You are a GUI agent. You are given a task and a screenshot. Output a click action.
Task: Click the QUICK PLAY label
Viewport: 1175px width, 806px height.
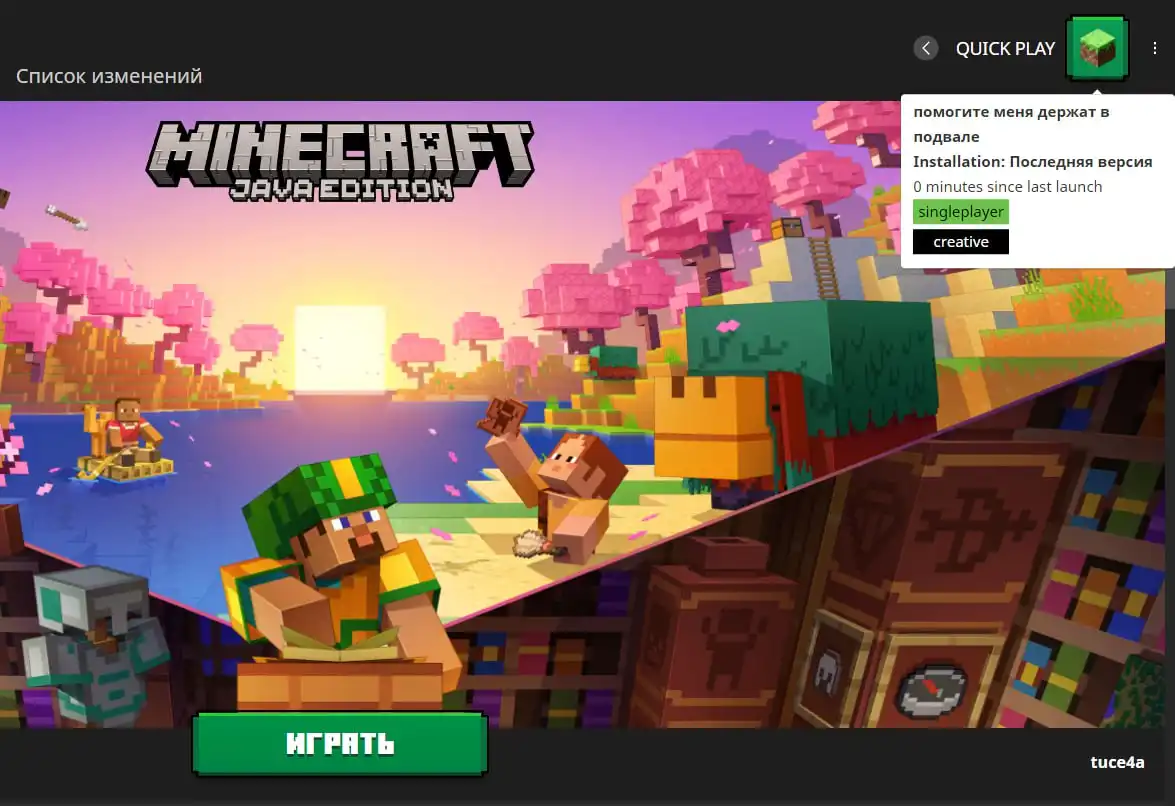click(x=1005, y=49)
